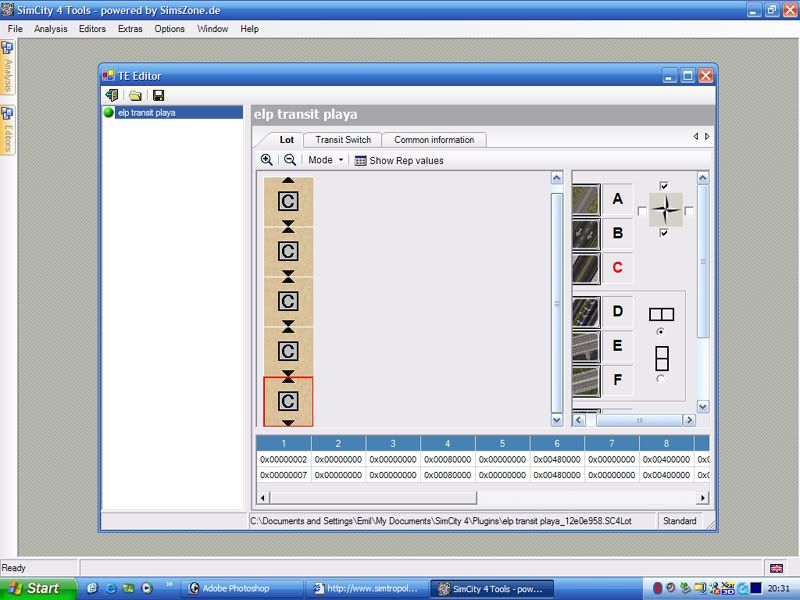Click cell 0x00000002 in column 1
Image resolution: width=800 pixels, height=600 pixels.
click(x=284, y=459)
